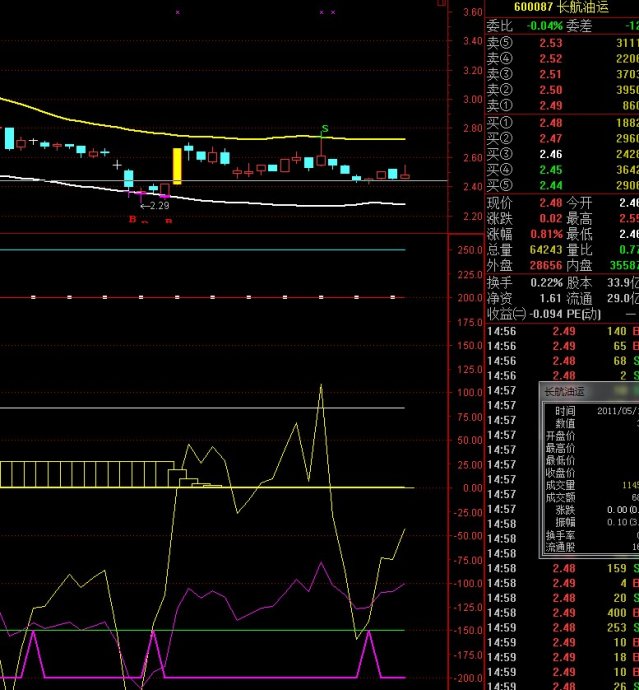Click the green S sell signal marker
The width and height of the screenshot is (639, 690).
pos(324,130)
